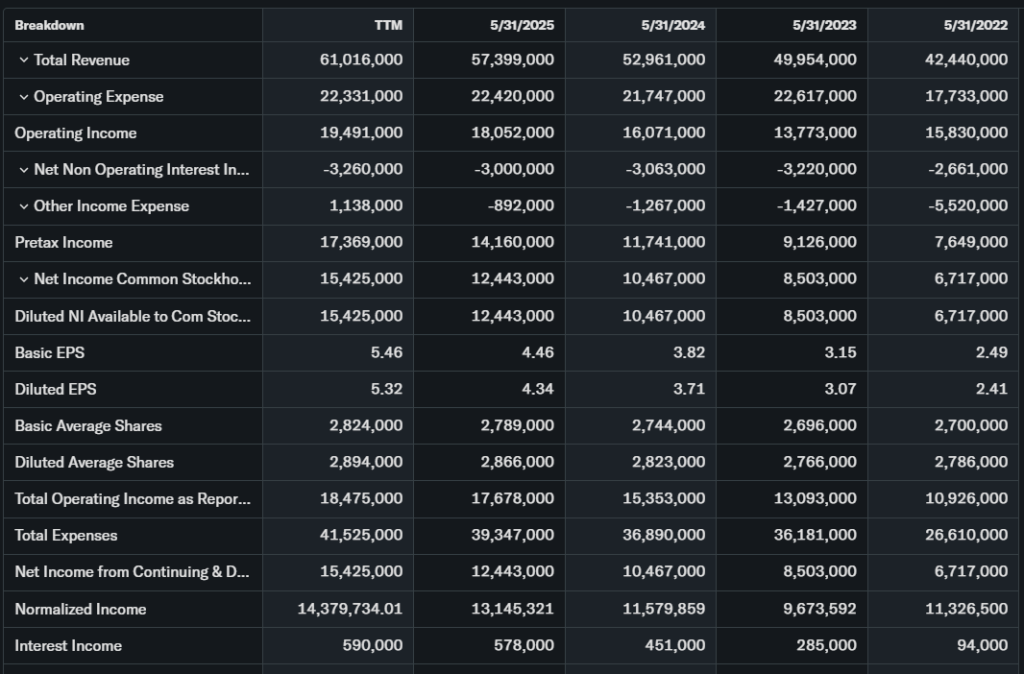
Task: Expand the Operating Expense row chevron
Action: [x=23, y=97]
